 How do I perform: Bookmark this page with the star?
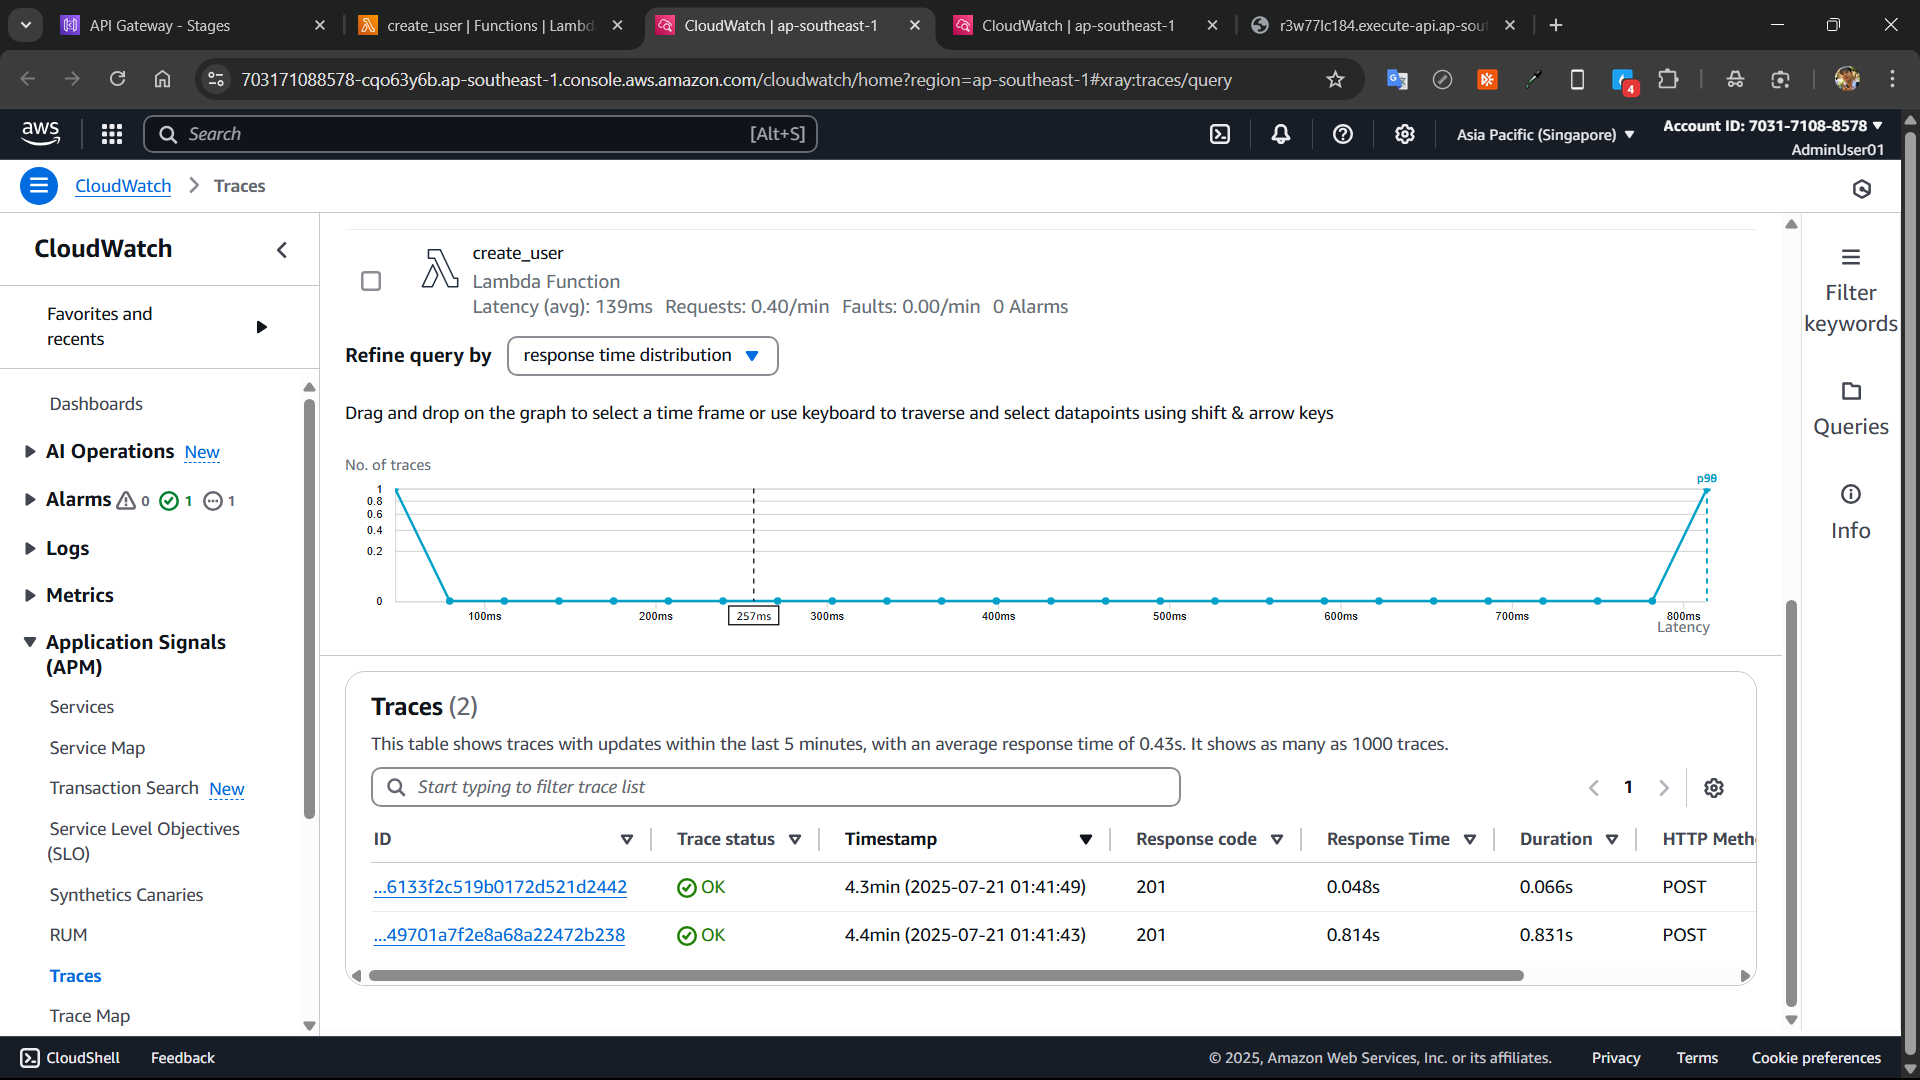point(1335,80)
